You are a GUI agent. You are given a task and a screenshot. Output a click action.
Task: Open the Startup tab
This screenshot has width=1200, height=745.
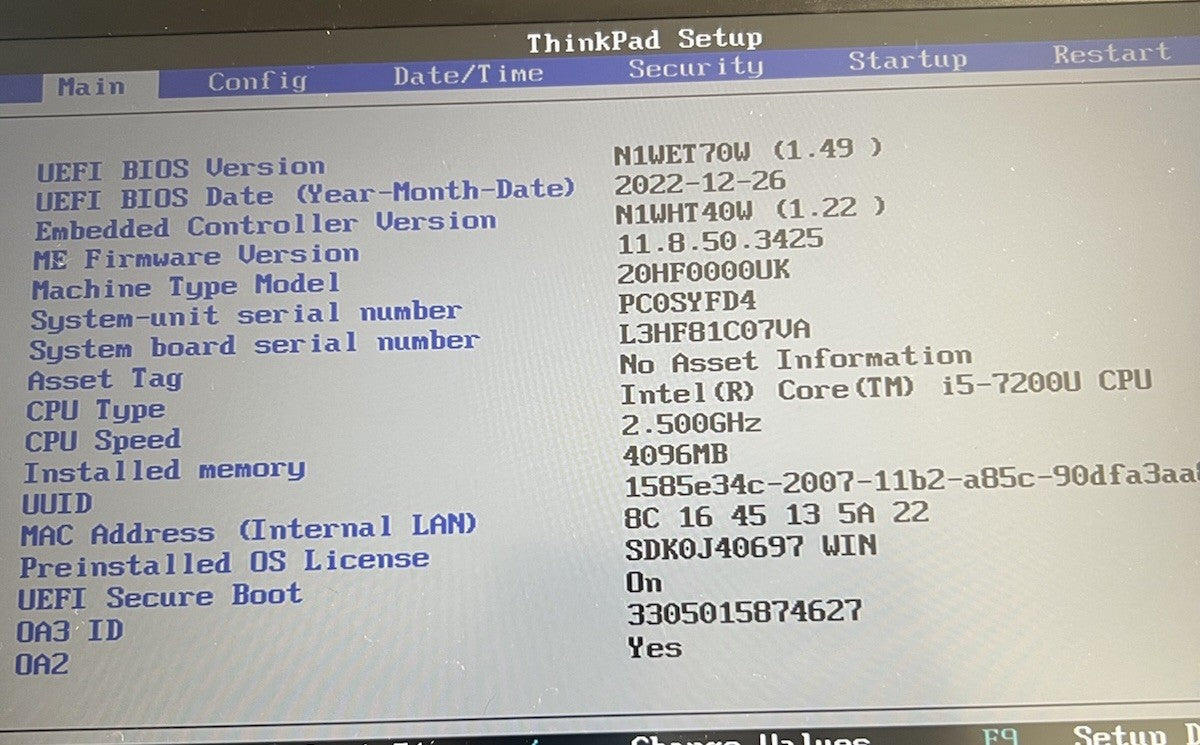tap(907, 60)
